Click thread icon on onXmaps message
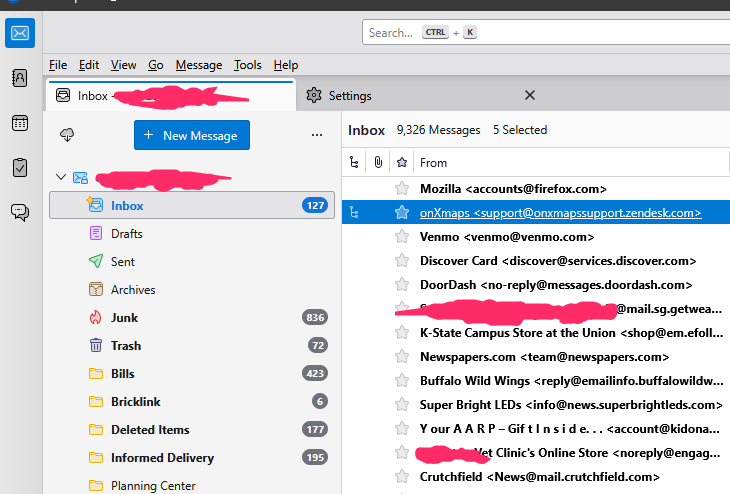Image resolution: width=730 pixels, height=494 pixels. pyautogui.click(x=354, y=213)
